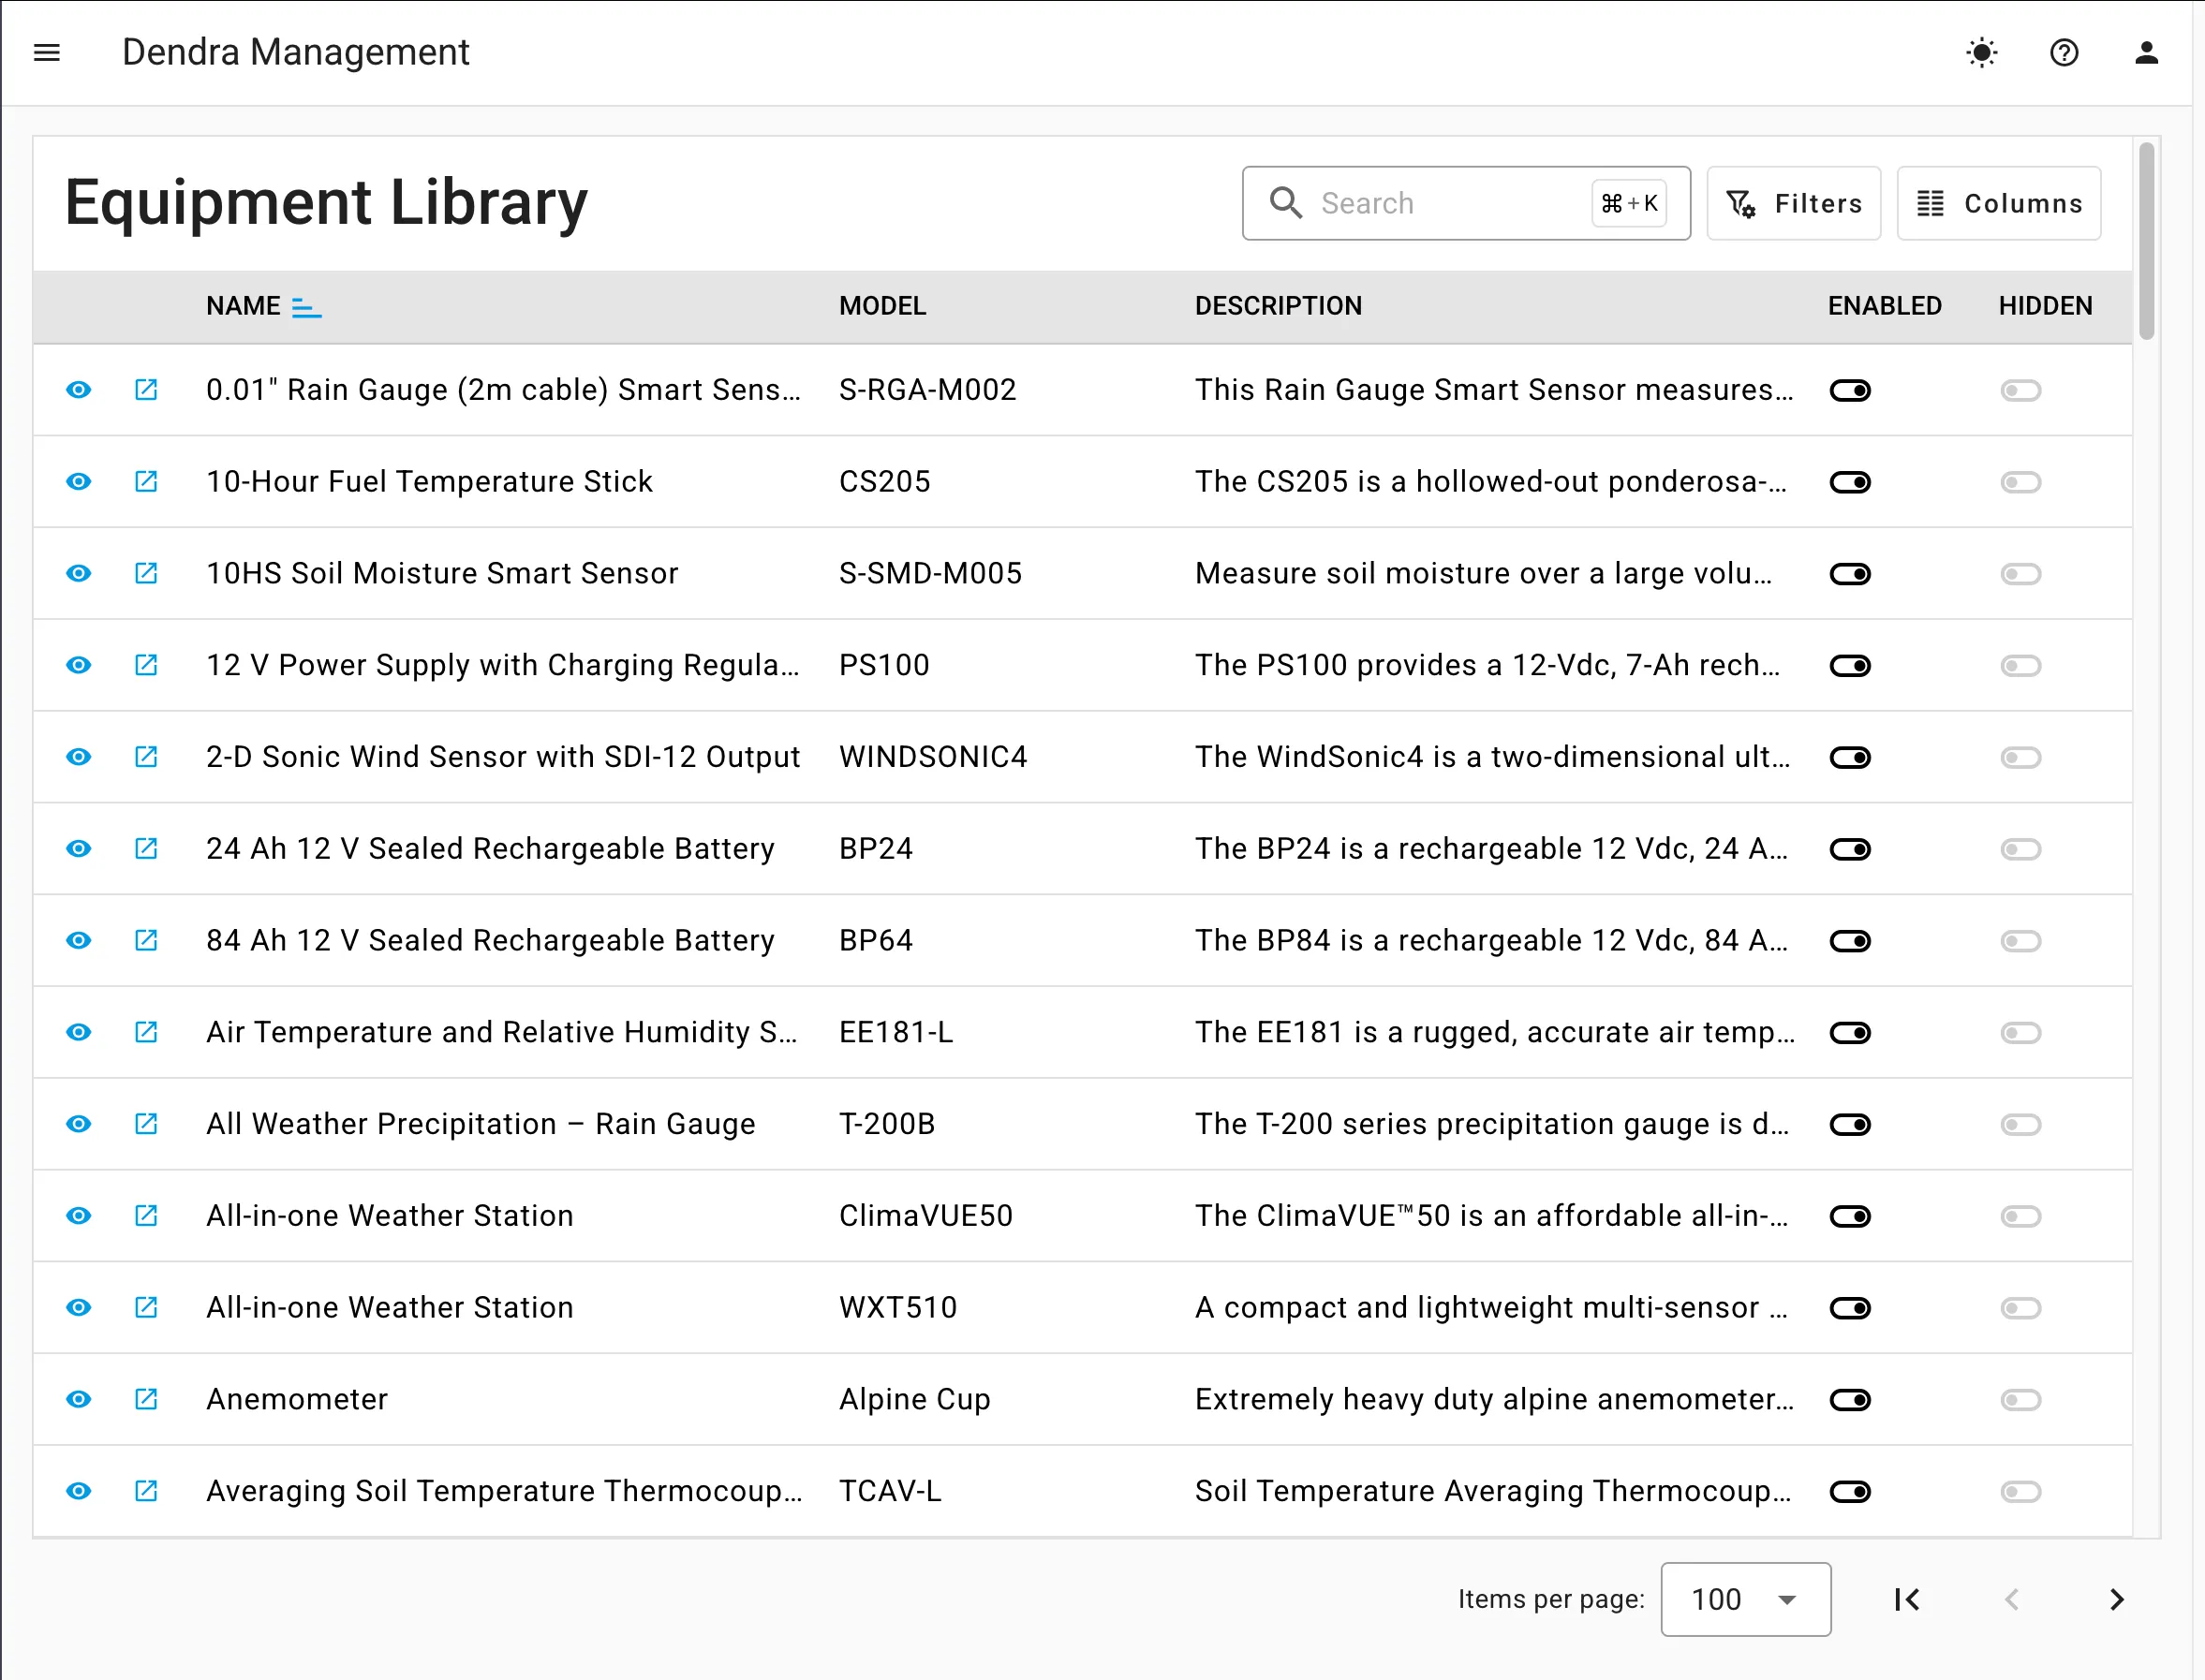Open the EE181-L row external link icon
The image size is (2205, 1680).
[x=146, y=1032]
